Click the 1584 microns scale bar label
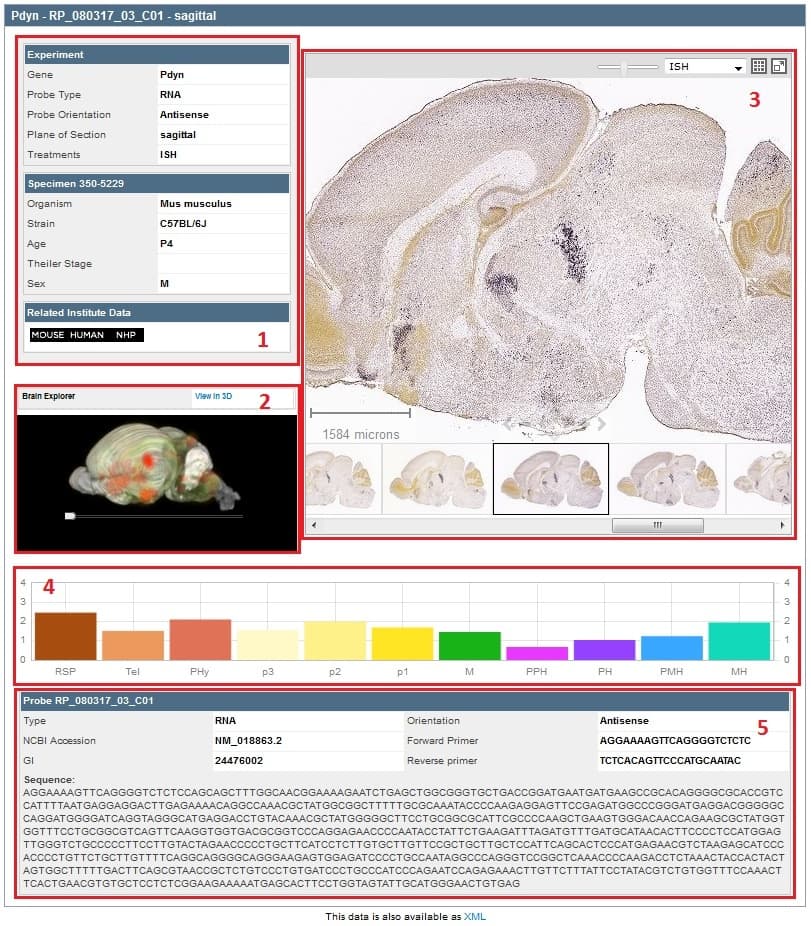Screen dimensions: 811x926 pos(361,435)
